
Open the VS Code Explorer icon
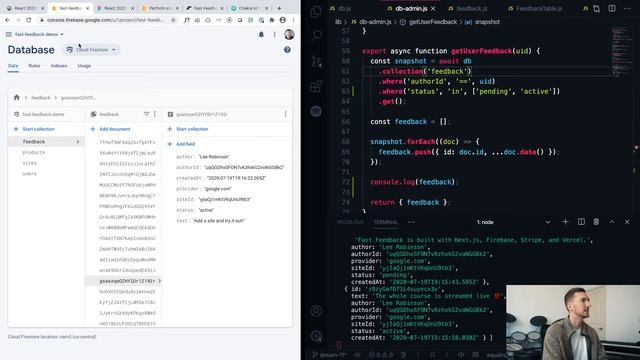316,11
